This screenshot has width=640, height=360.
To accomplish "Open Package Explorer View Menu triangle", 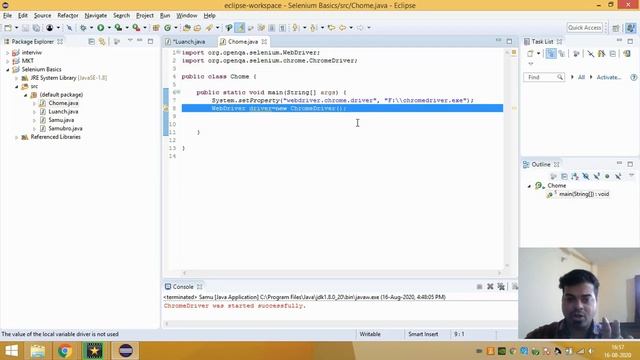I will tap(130, 41).
